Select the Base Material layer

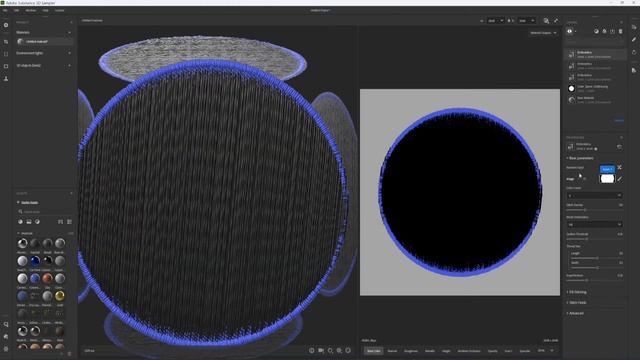click(x=596, y=100)
